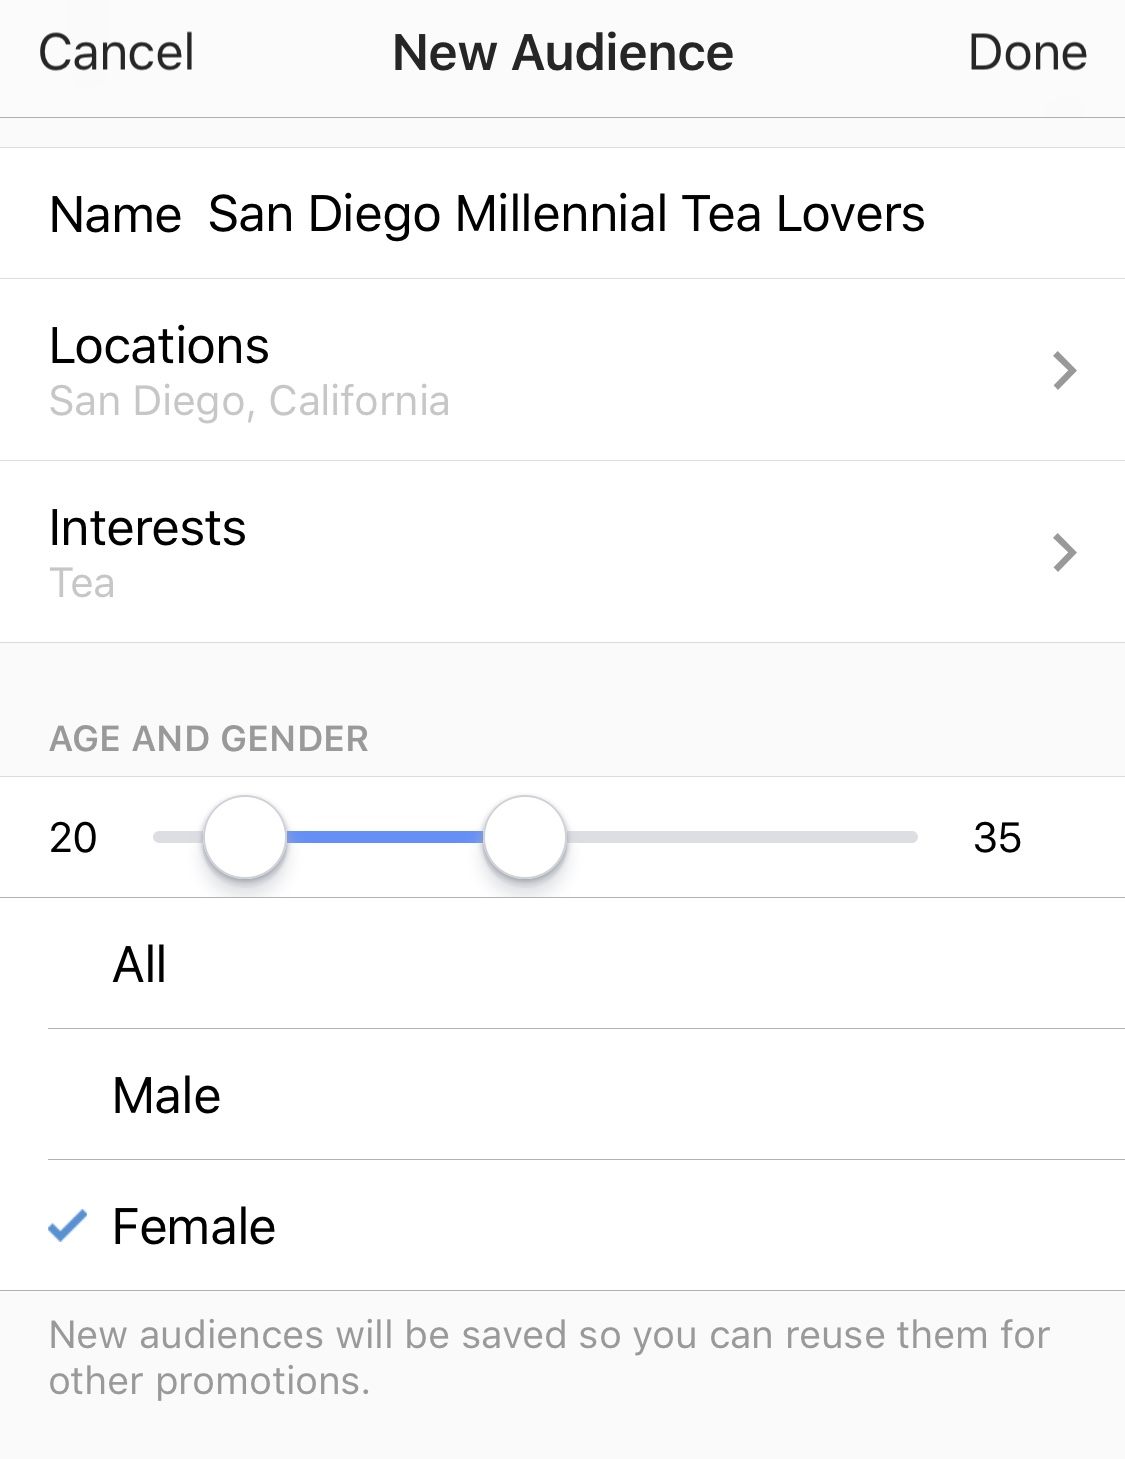Click the New Audience title

[x=563, y=53]
